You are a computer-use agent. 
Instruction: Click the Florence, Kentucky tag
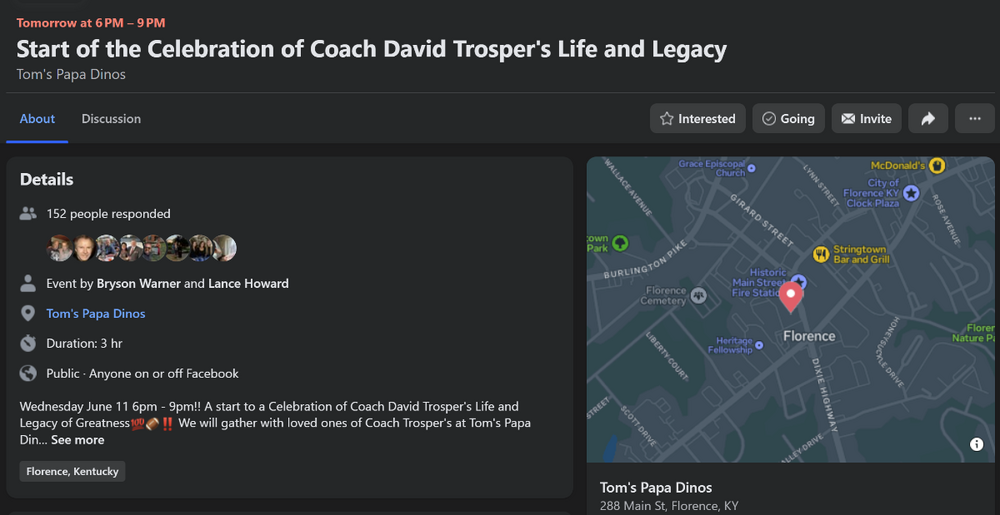click(72, 472)
